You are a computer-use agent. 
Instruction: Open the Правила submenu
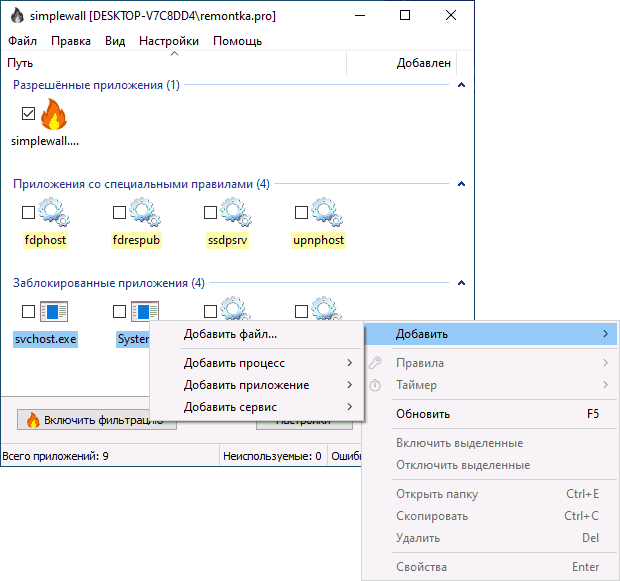(490, 363)
